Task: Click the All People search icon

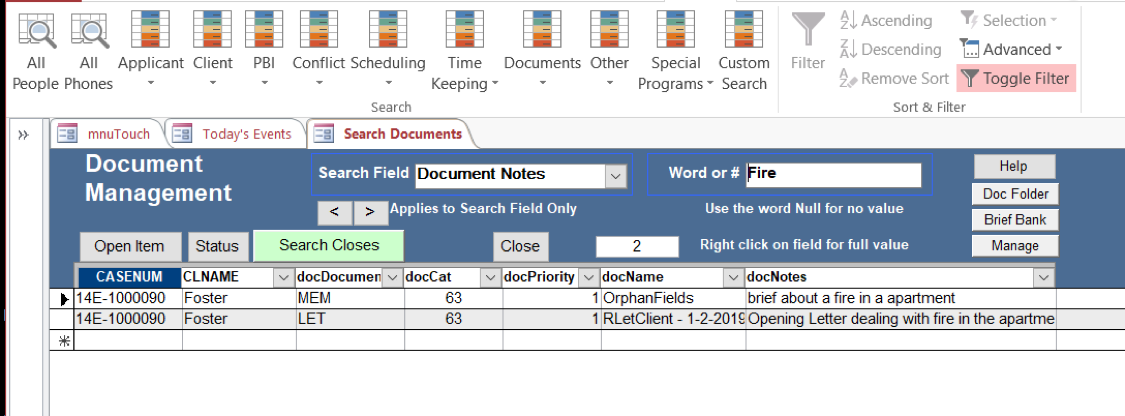Action: pos(36,30)
